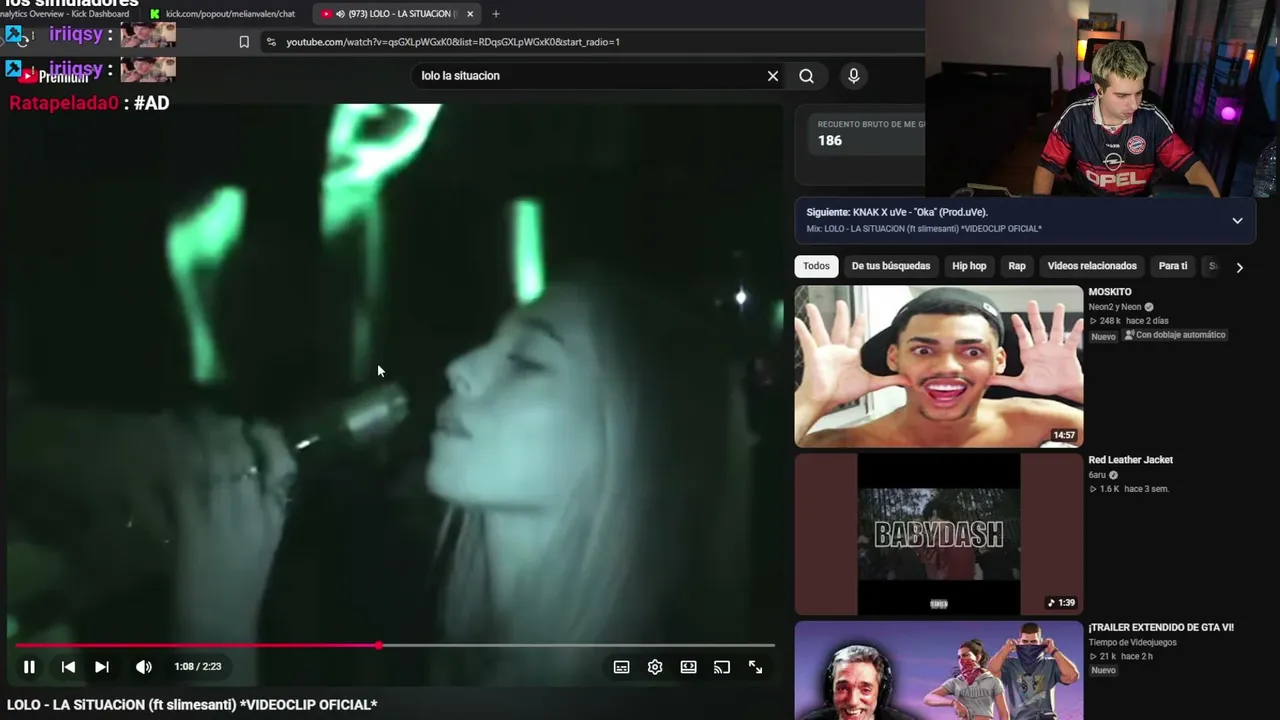Click the '1:08 / 2:23' time display
This screenshot has height=720, width=1280.
click(x=198, y=667)
